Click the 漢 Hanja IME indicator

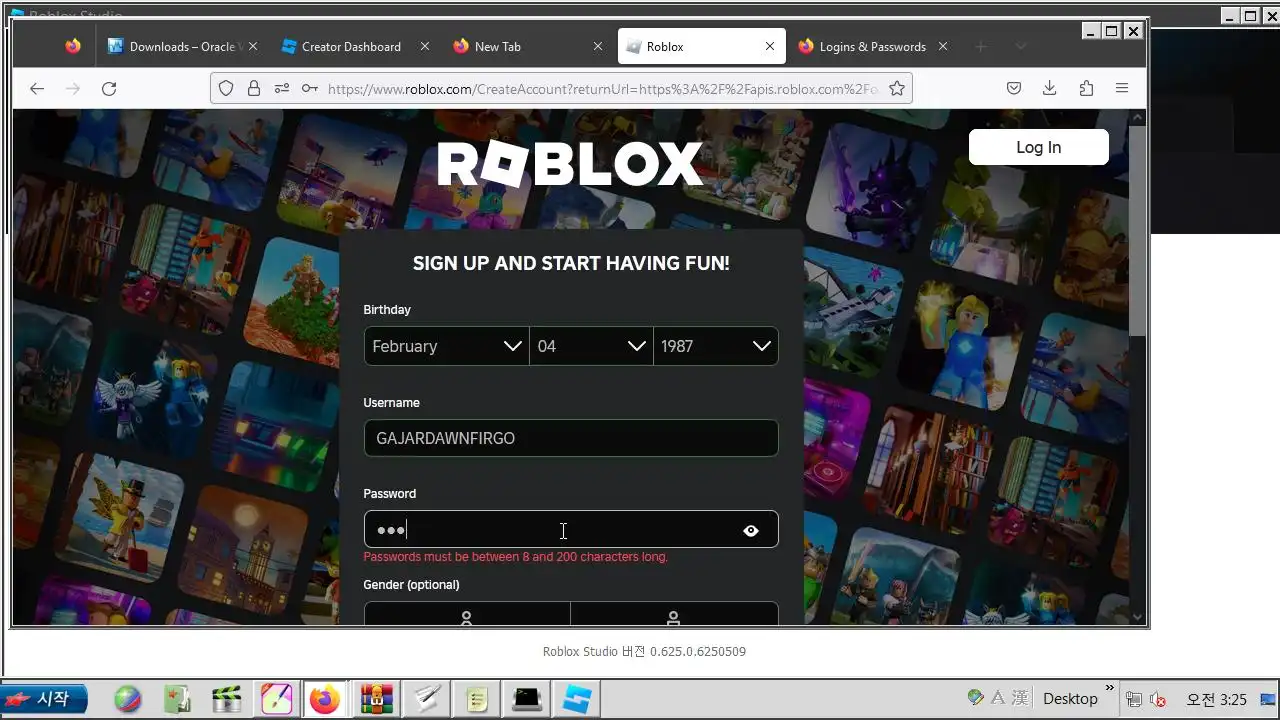(1019, 698)
